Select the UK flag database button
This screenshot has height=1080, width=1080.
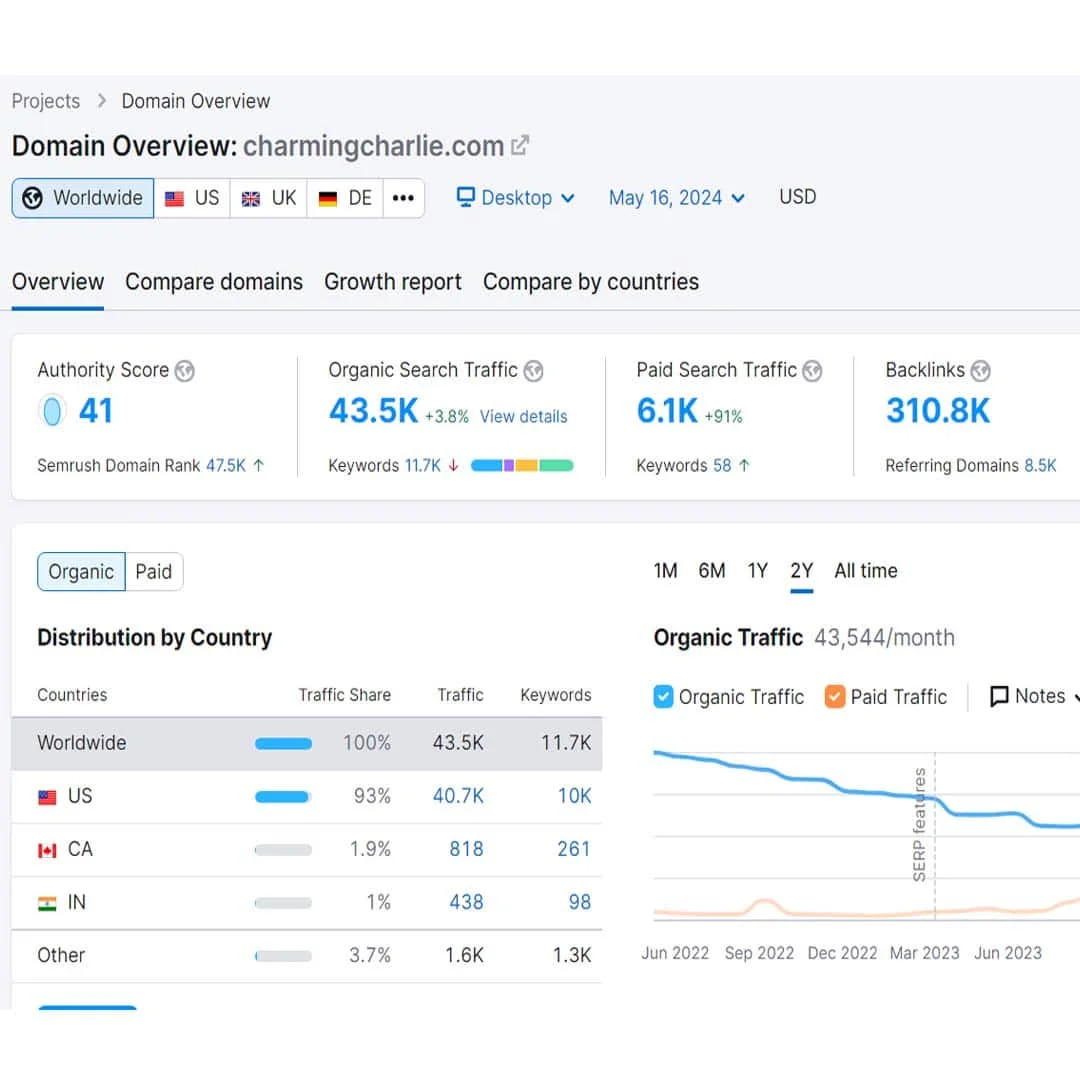click(x=269, y=198)
